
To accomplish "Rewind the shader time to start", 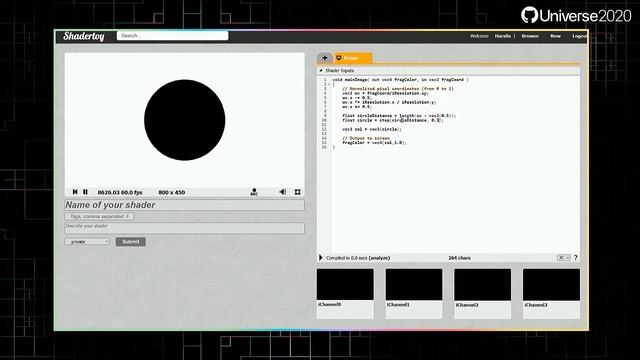I will pyautogui.click(x=75, y=192).
